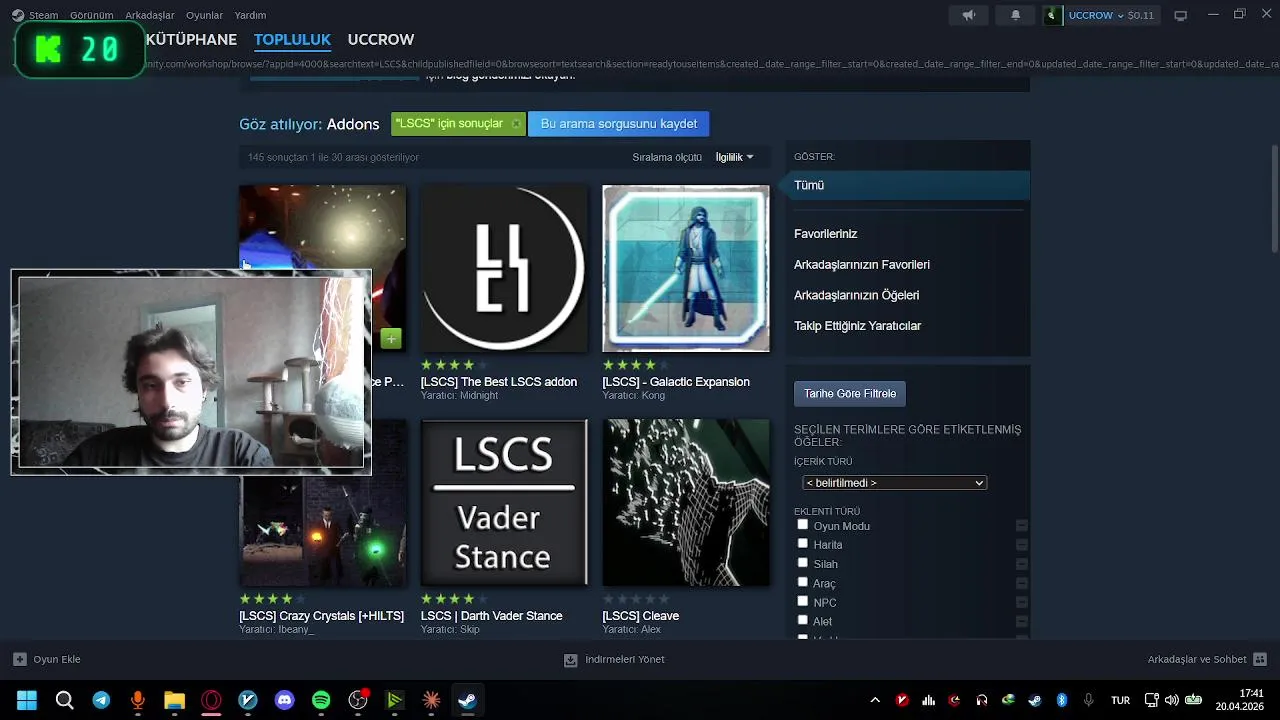Switch to the KÜTÜPHANE tab

pos(191,40)
